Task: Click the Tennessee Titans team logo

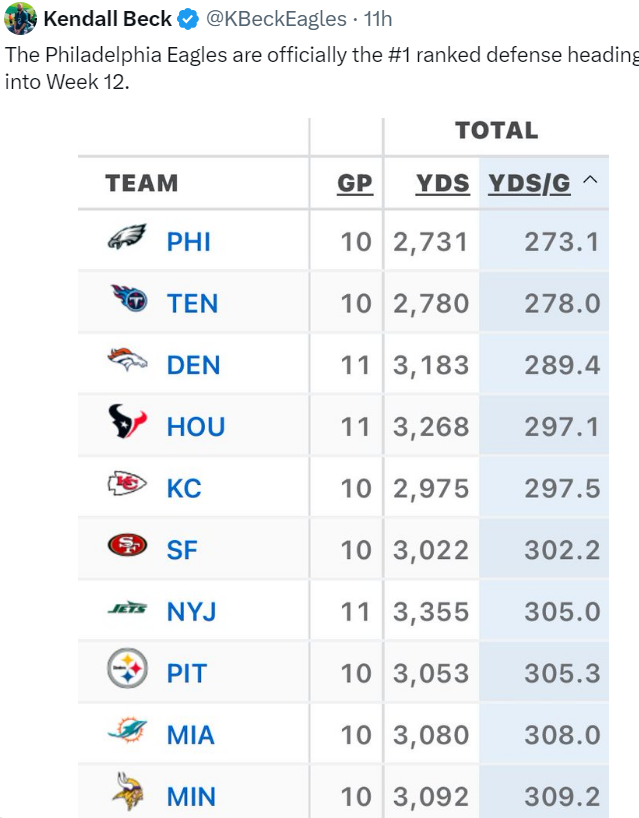Action: pos(128,300)
